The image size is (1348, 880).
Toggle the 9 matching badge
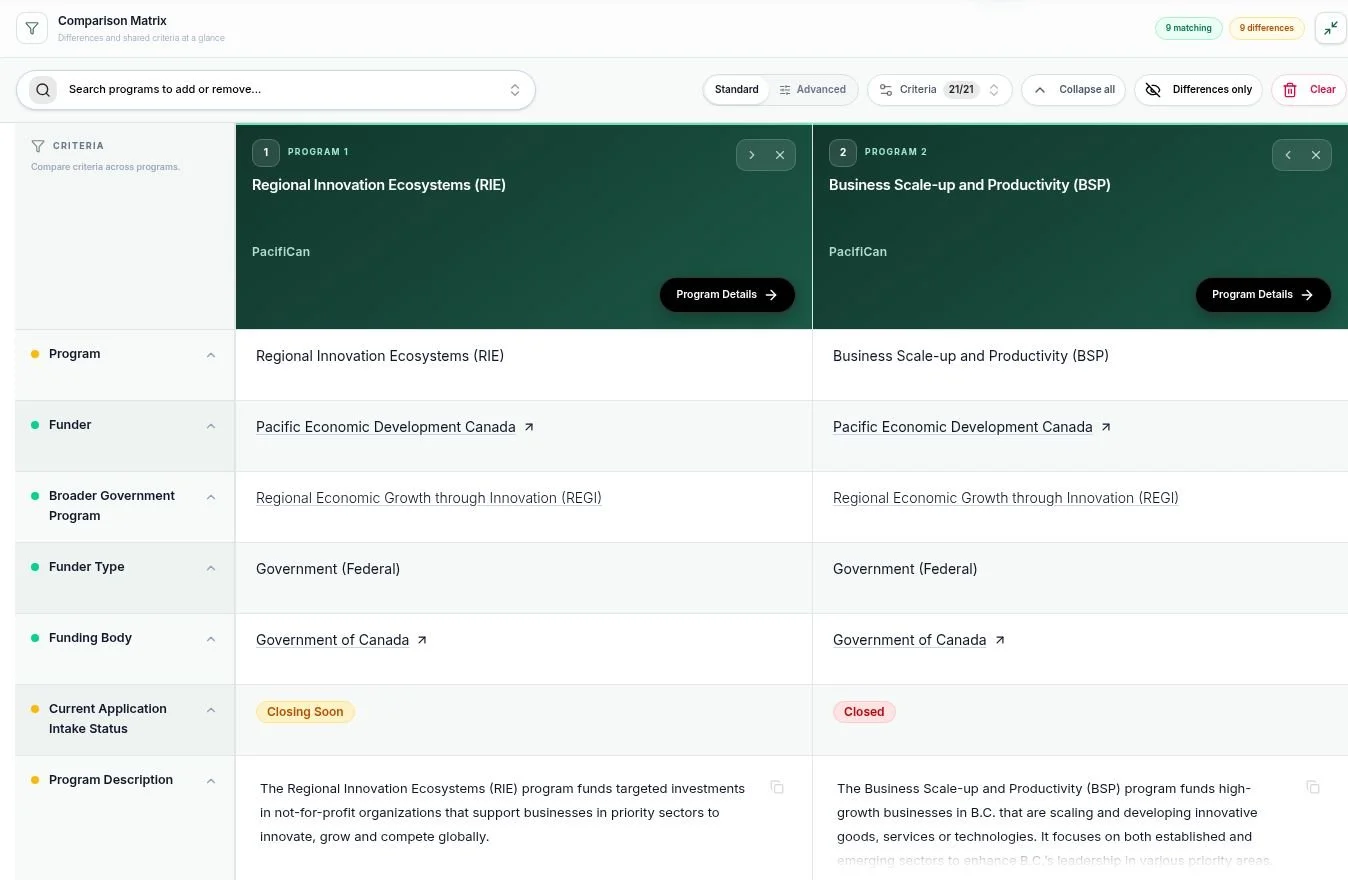1188,28
